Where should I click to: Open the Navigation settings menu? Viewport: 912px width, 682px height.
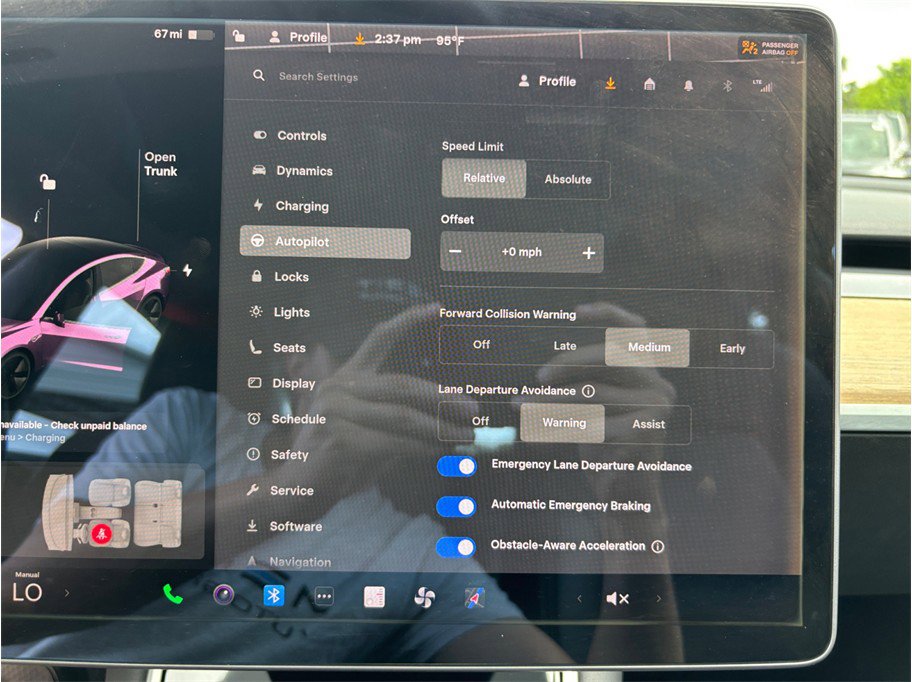pos(288,562)
